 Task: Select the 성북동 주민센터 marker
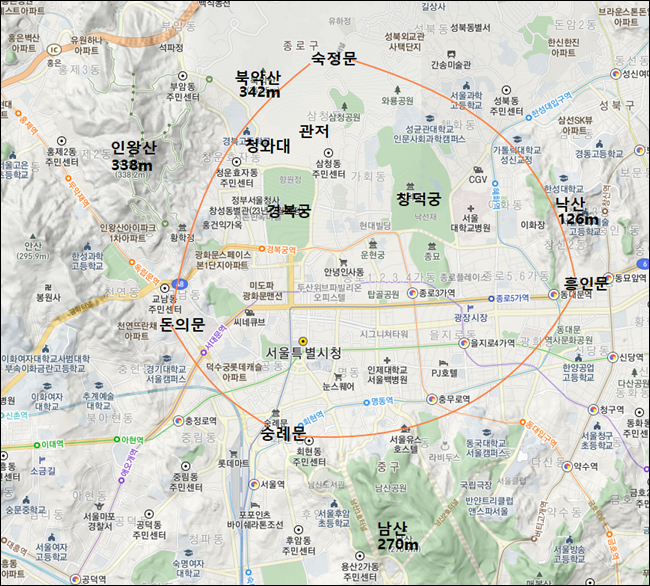pos(506,90)
